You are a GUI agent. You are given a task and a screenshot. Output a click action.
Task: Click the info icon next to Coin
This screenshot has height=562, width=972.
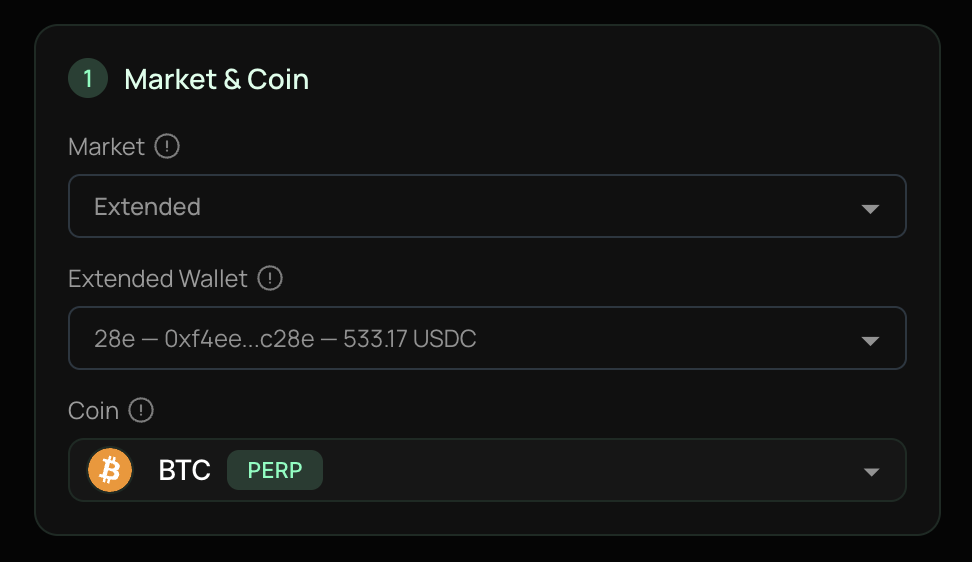[x=142, y=411]
